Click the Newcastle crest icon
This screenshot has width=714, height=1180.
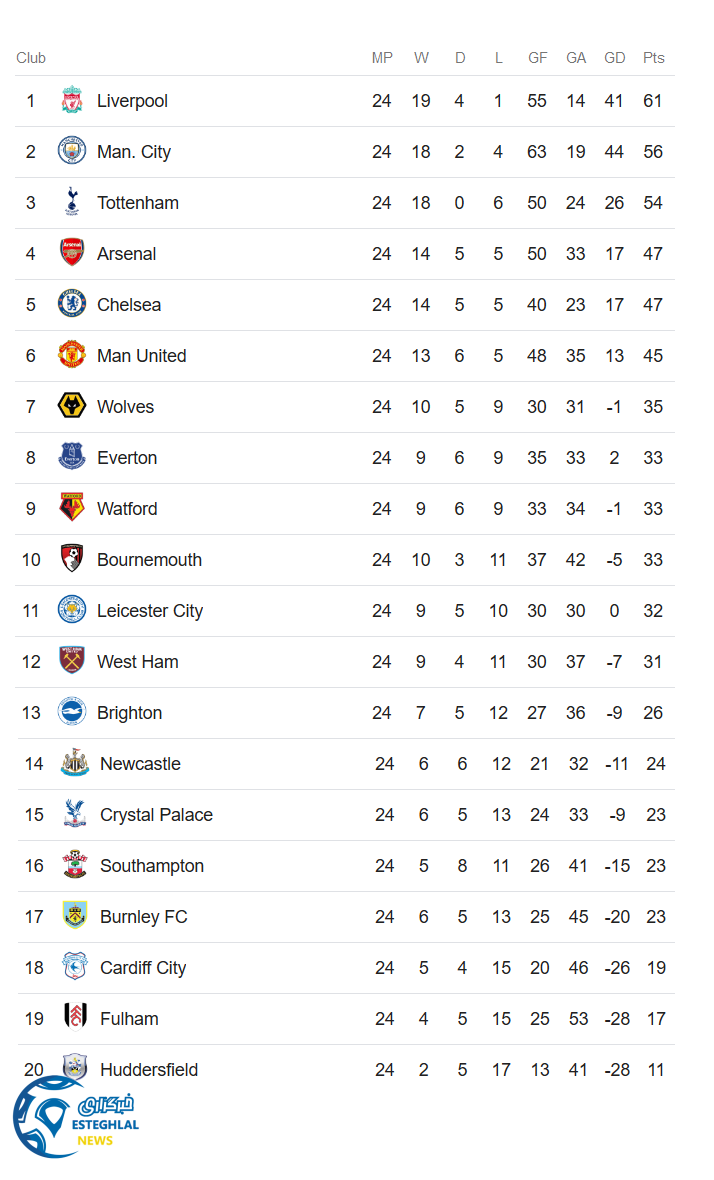(75, 764)
